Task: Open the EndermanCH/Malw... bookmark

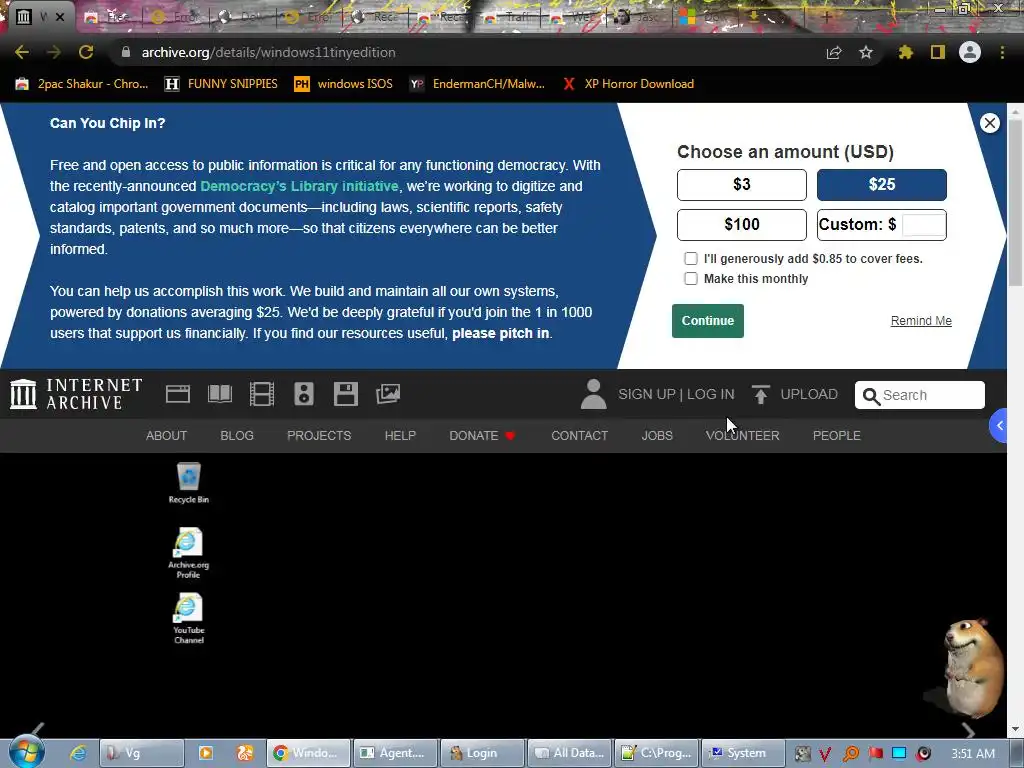Action: click(477, 84)
